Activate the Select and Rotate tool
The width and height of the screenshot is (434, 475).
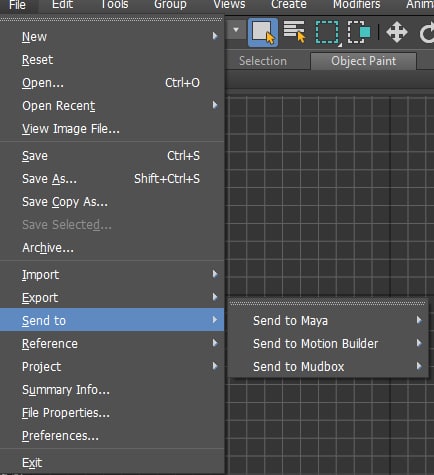coord(426,32)
